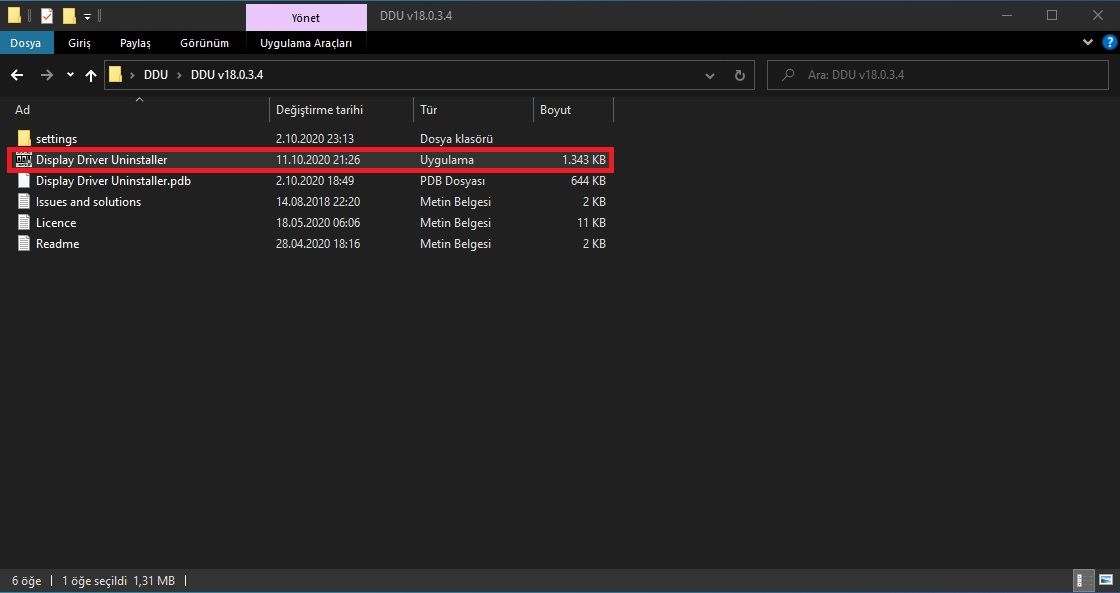The height and width of the screenshot is (593, 1120).
Task: Minimize the DDU v18.0.3.4 window
Action: [x=1006, y=15]
